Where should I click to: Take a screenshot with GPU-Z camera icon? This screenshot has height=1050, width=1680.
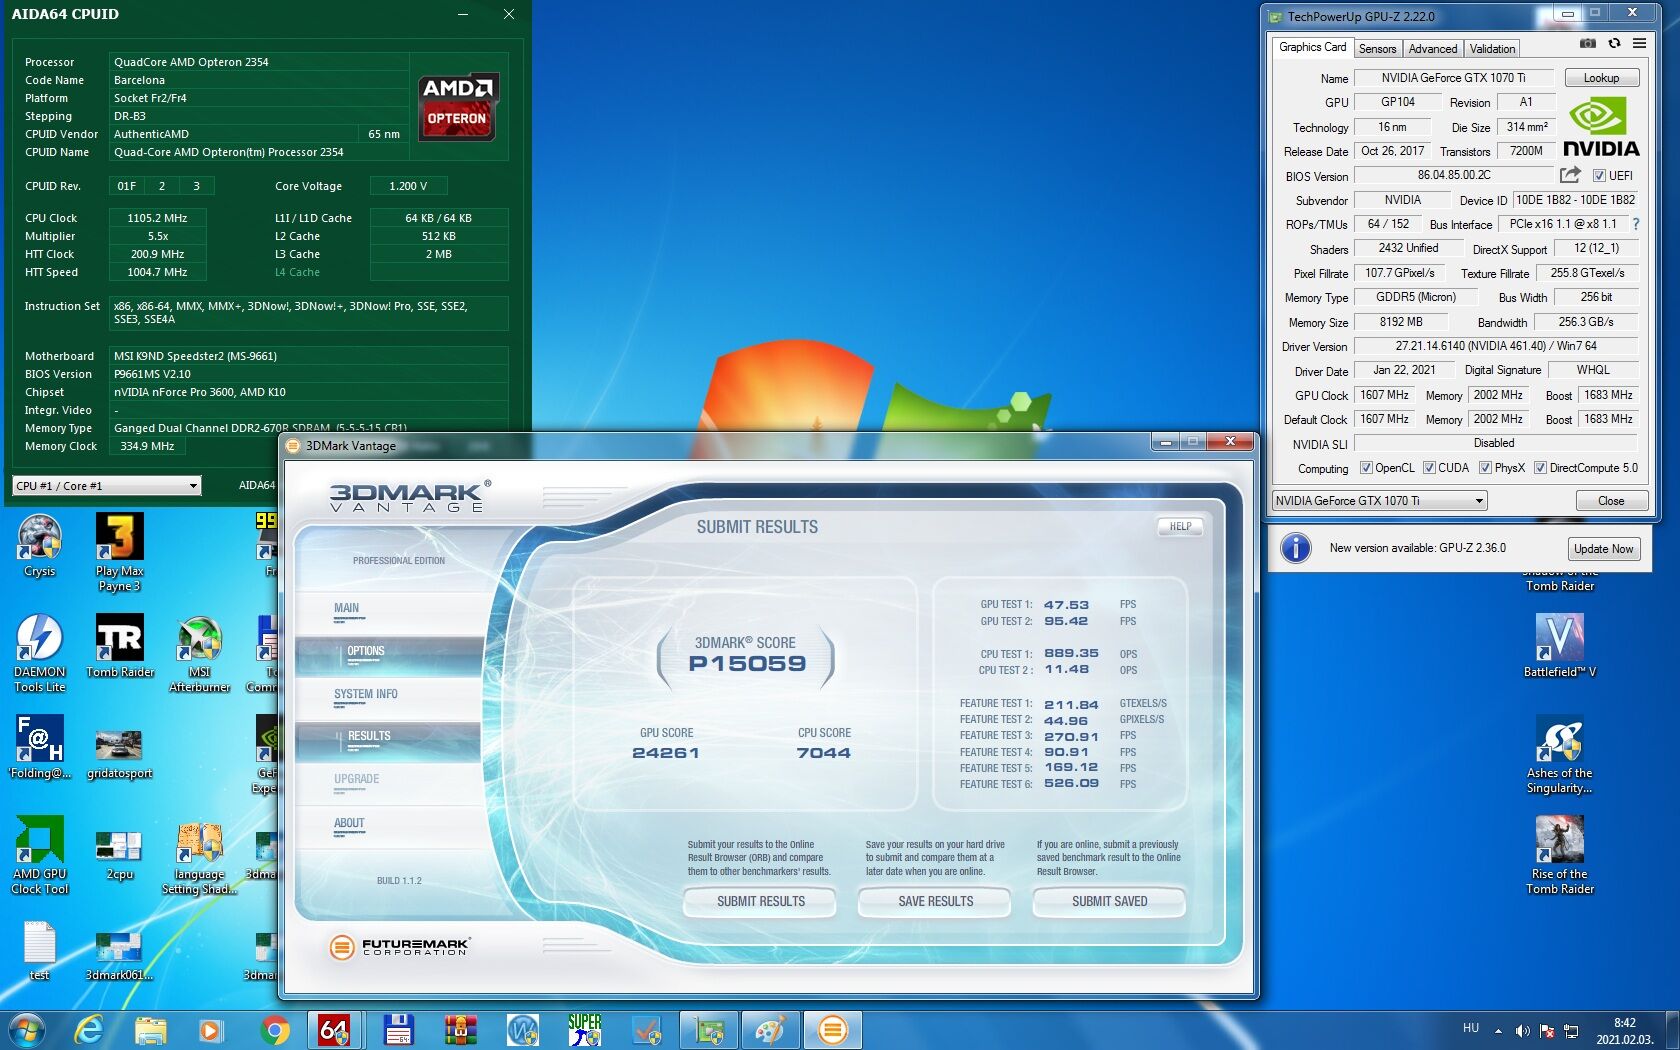point(1587,44)
